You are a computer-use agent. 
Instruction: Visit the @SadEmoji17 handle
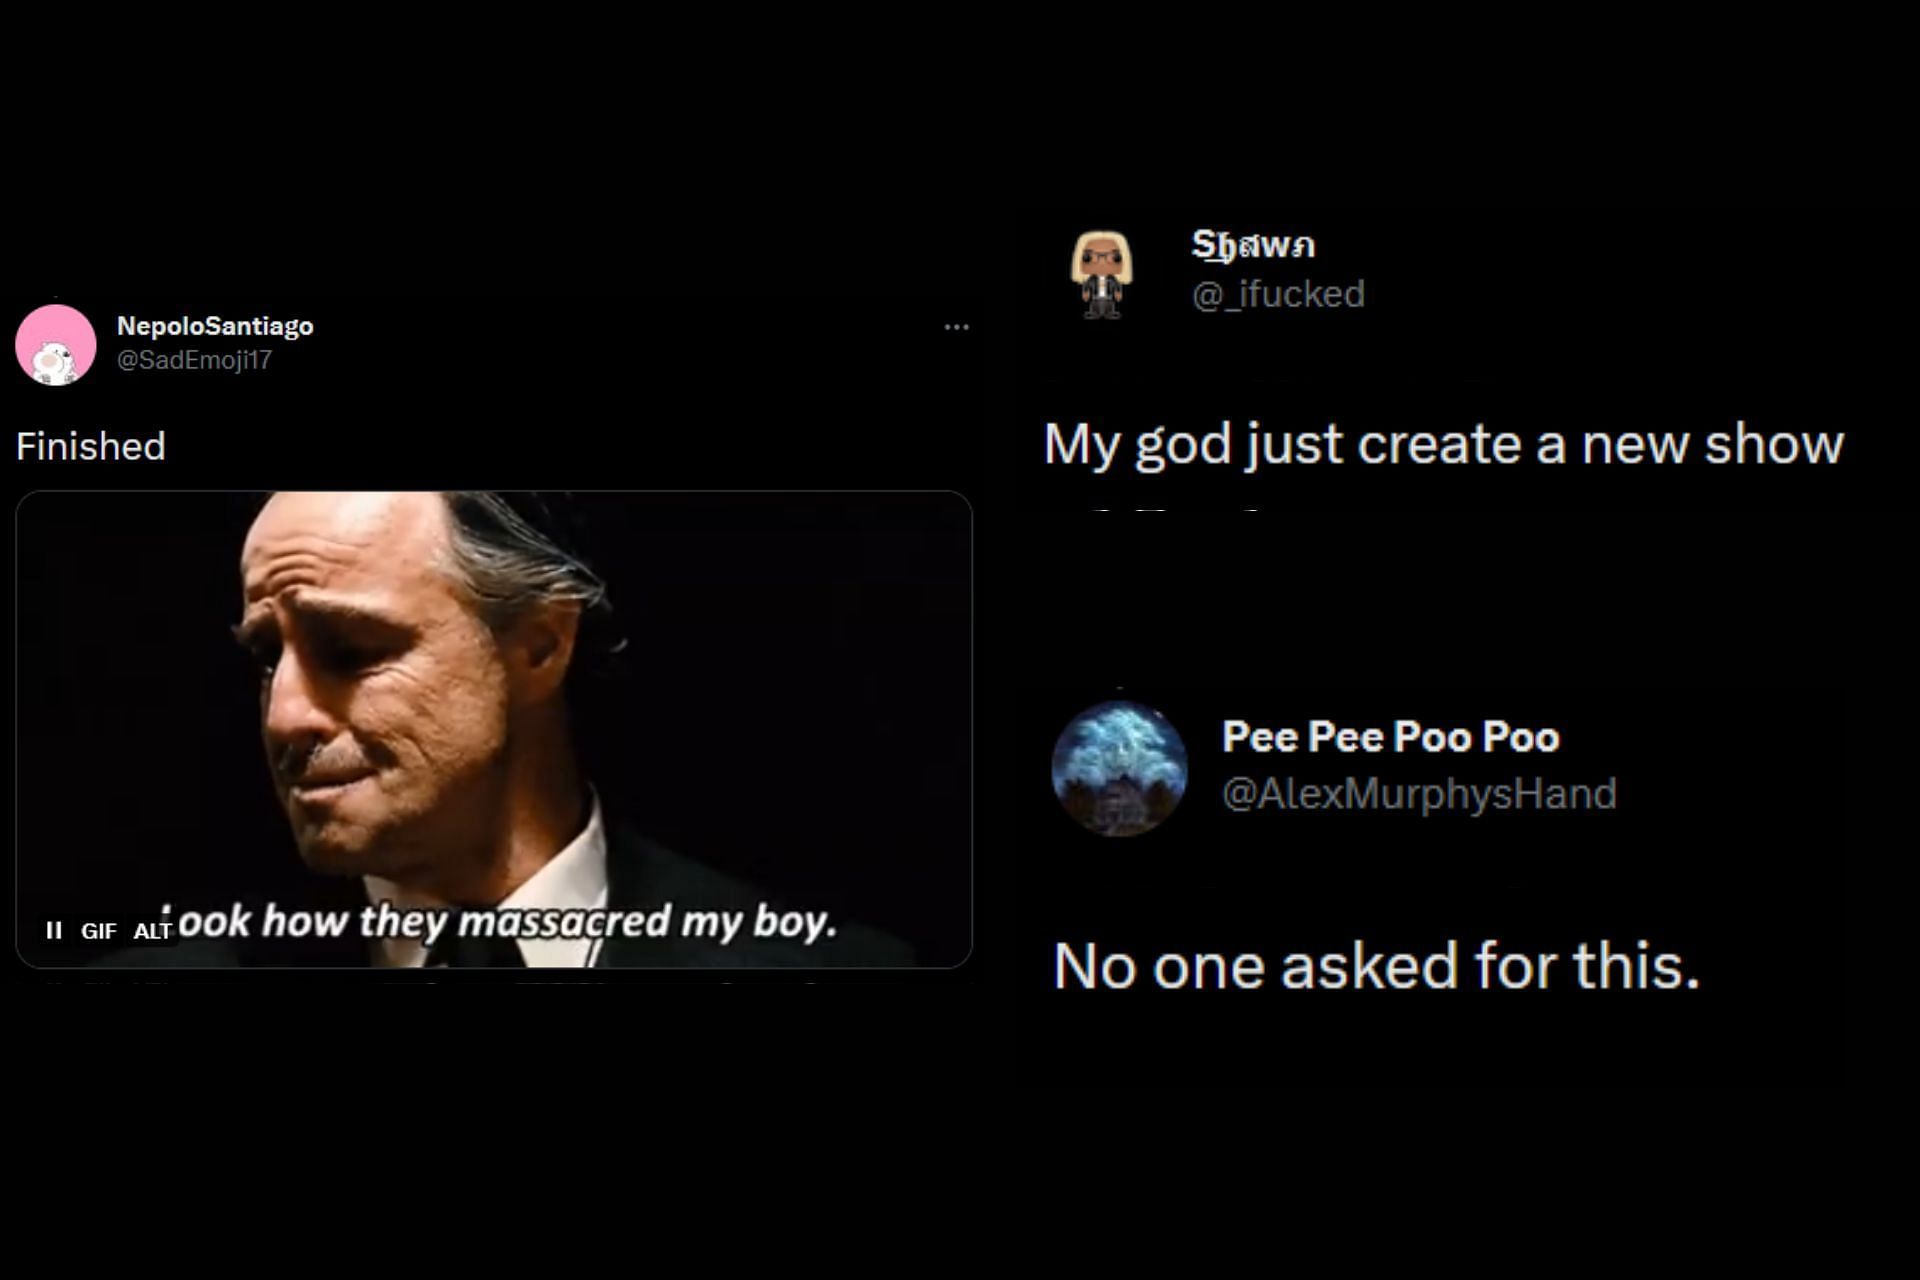coord(194,360)
